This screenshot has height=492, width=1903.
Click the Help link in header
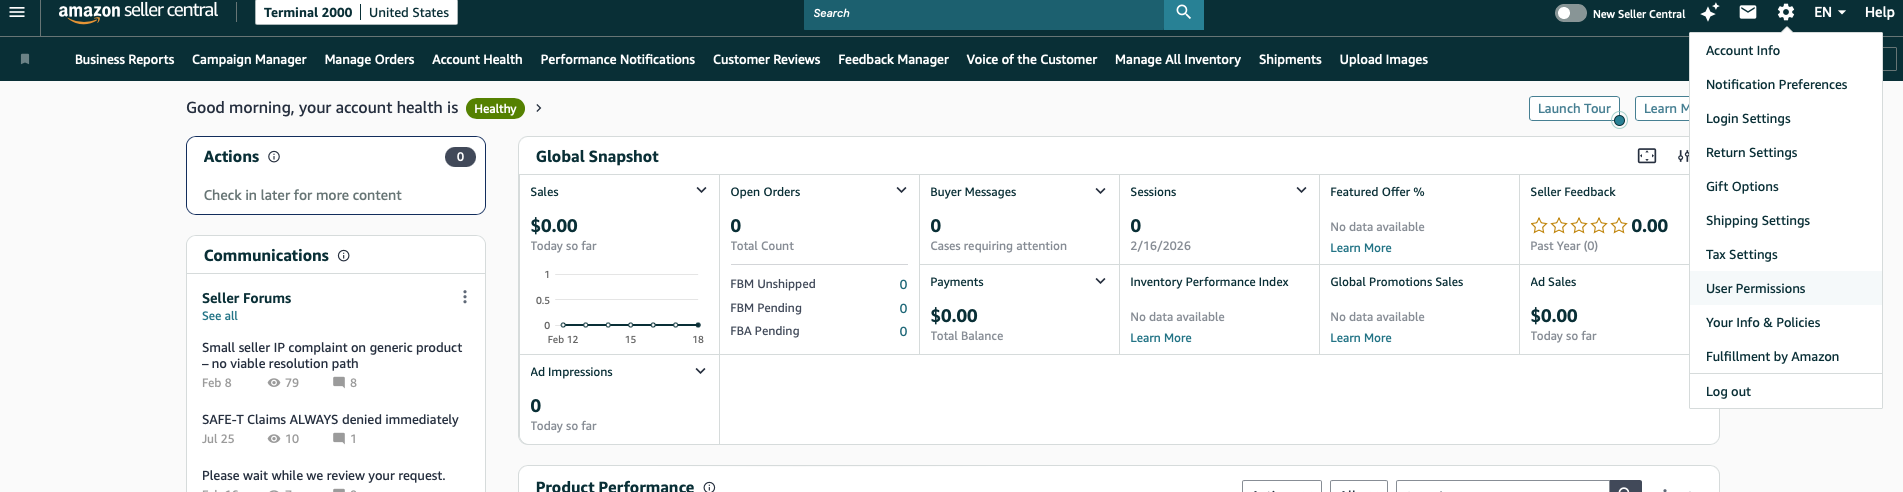click(x=1879, y=12)
